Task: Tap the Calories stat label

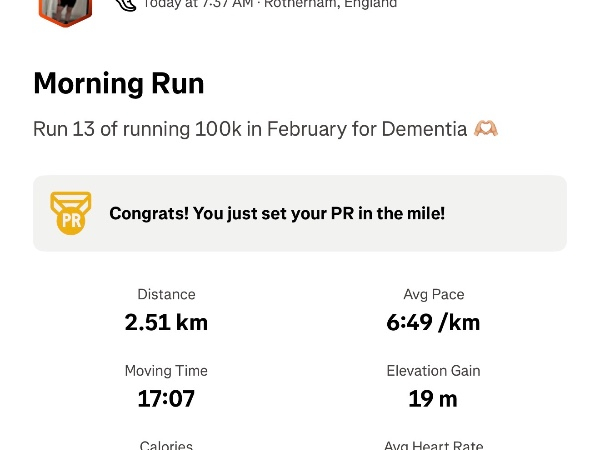Action: coord(166,445)
